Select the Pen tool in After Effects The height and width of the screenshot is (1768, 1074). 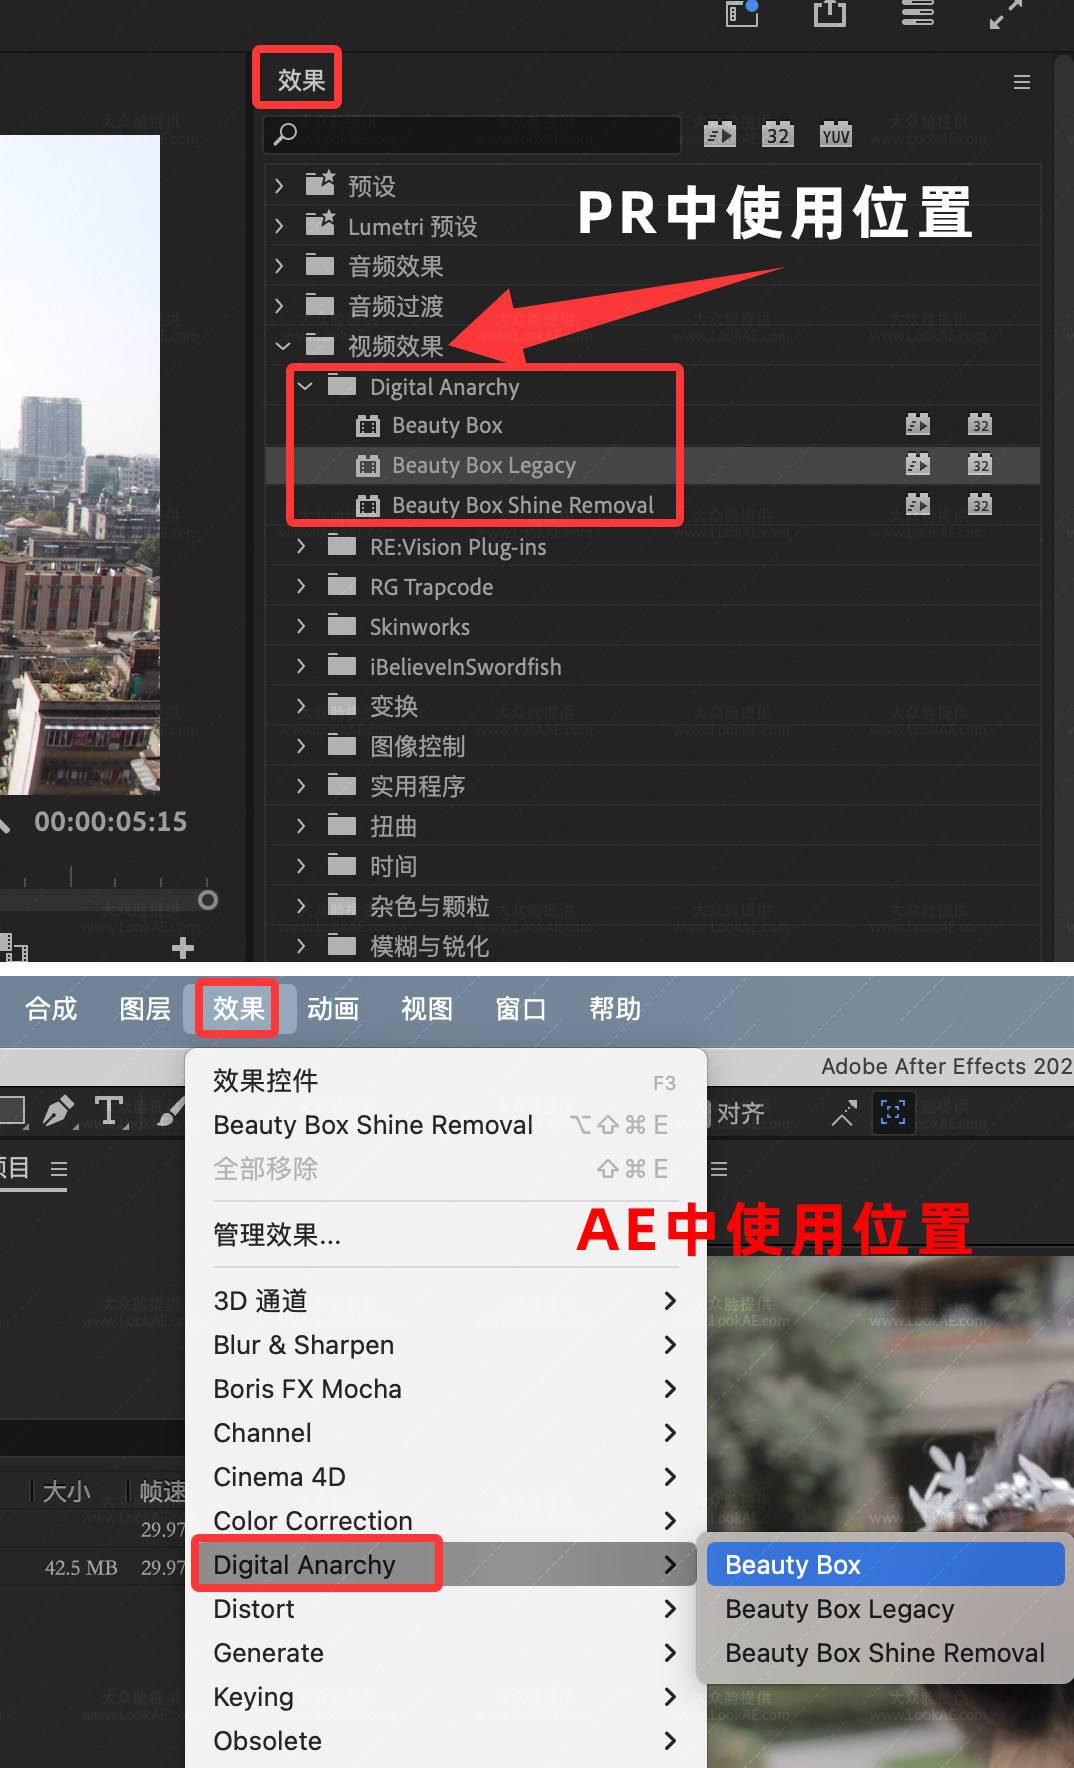click(59, 1112)
